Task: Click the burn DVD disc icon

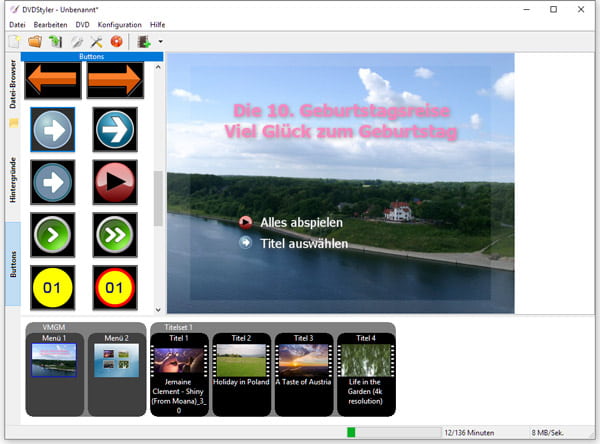Action: coord(117,42)
